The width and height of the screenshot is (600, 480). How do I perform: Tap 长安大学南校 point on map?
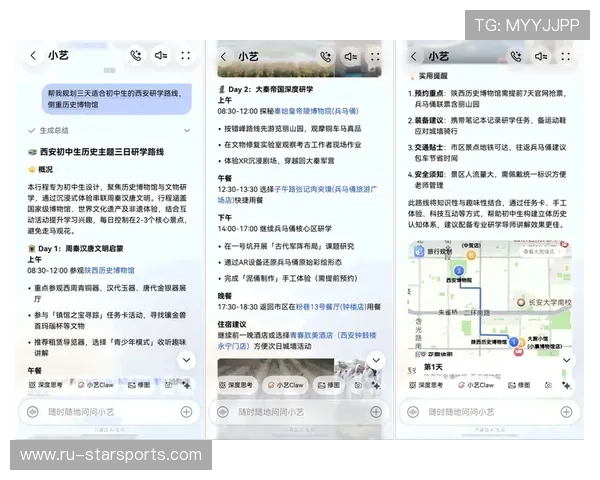[521, 302]
